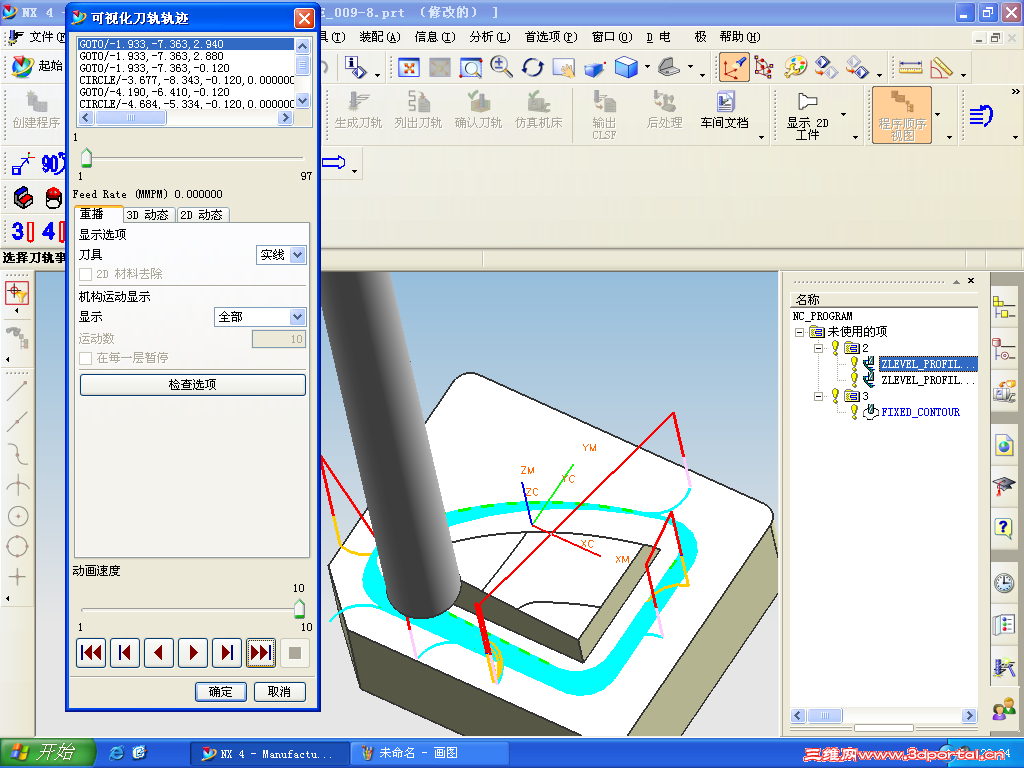This screenshot has height=768, width=1024.
Task: Open the Analysis menu
Action: click(490, 37)
